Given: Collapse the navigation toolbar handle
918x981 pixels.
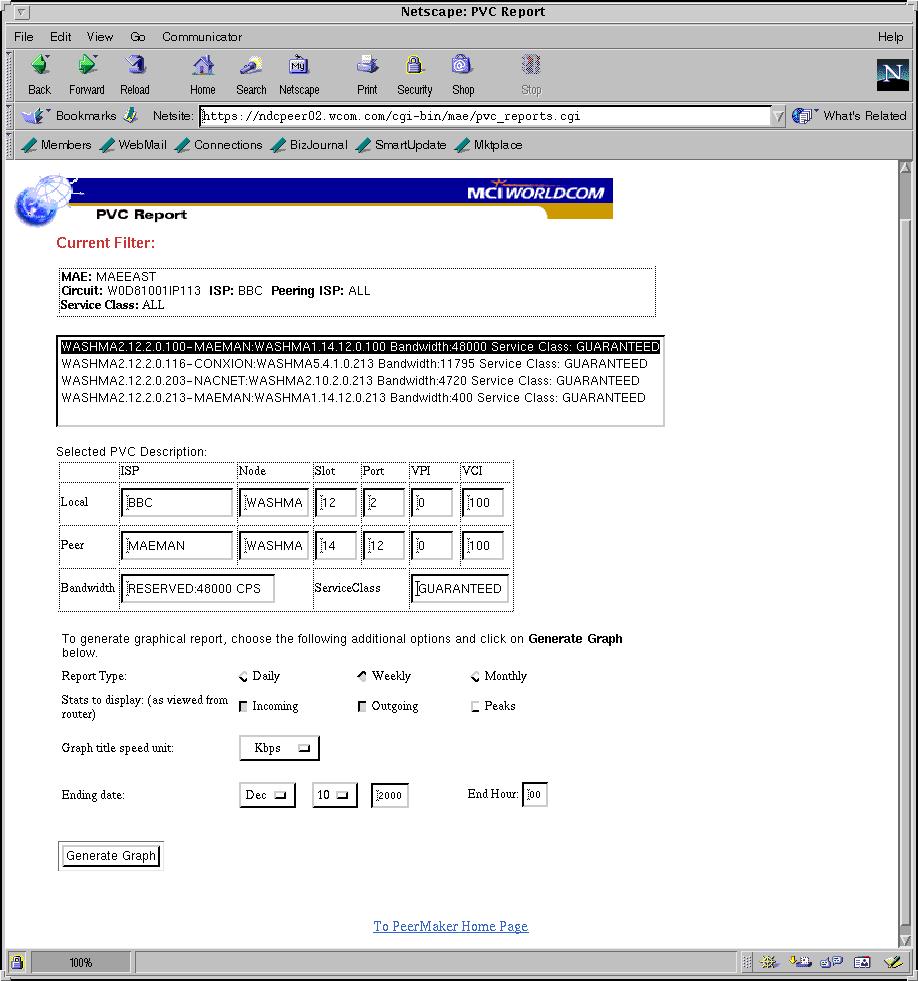Looking at the screenshot, I should point(9,76).
